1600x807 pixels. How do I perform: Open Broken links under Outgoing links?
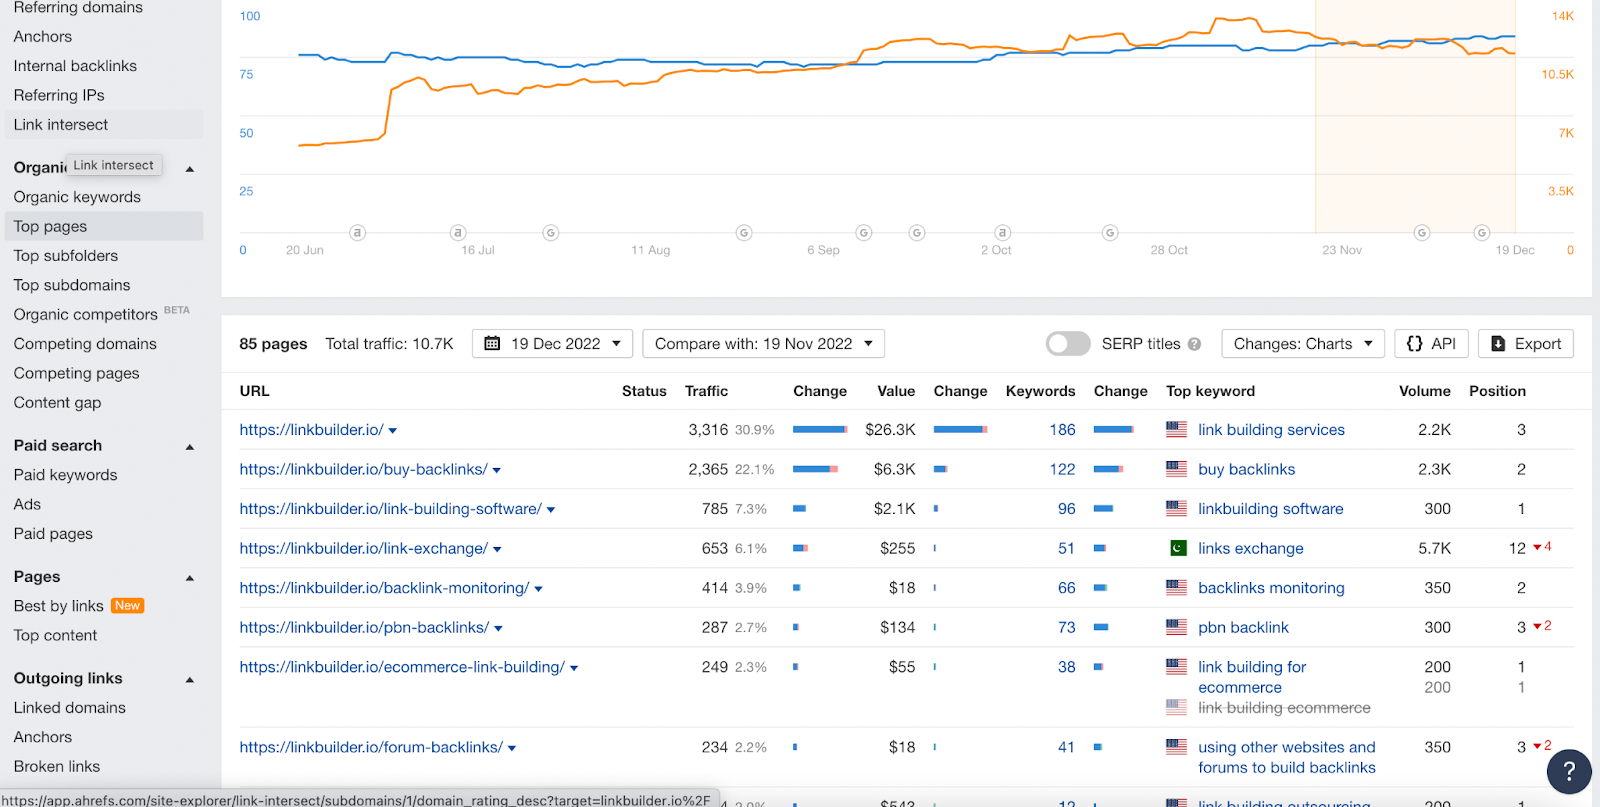(57, 767)
